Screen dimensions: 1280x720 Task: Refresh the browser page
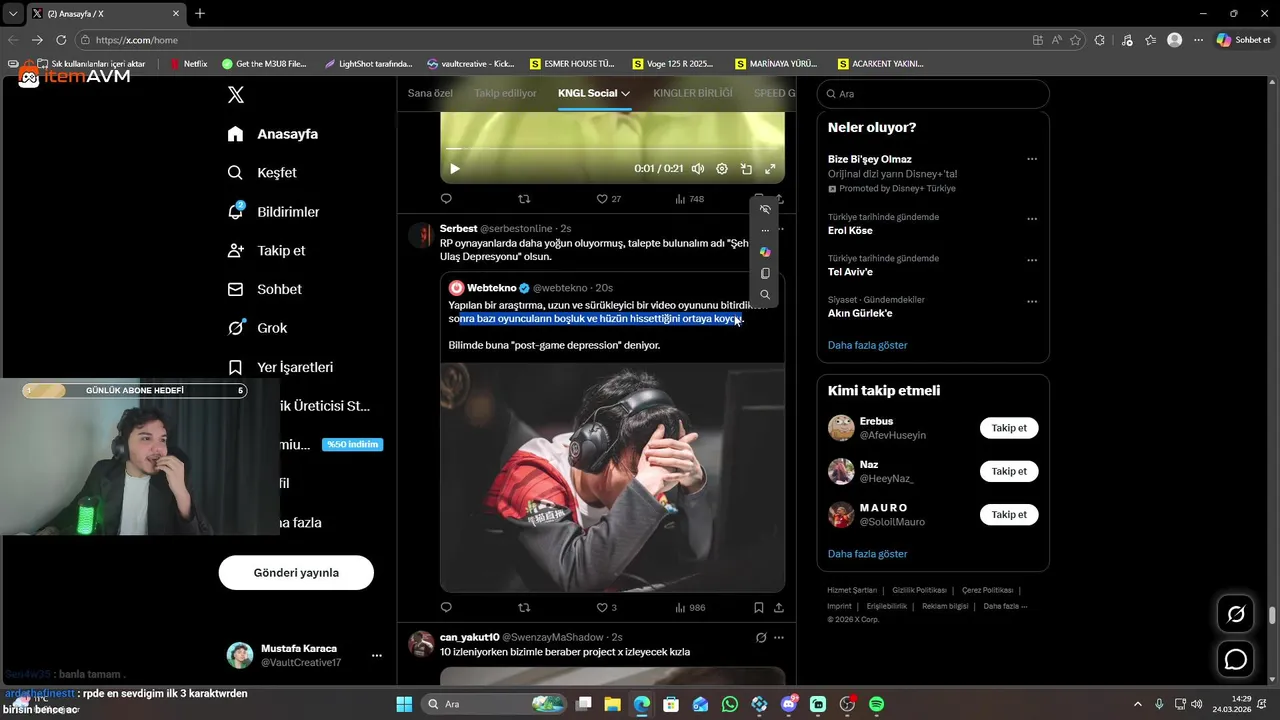click(x=61, y=40)
